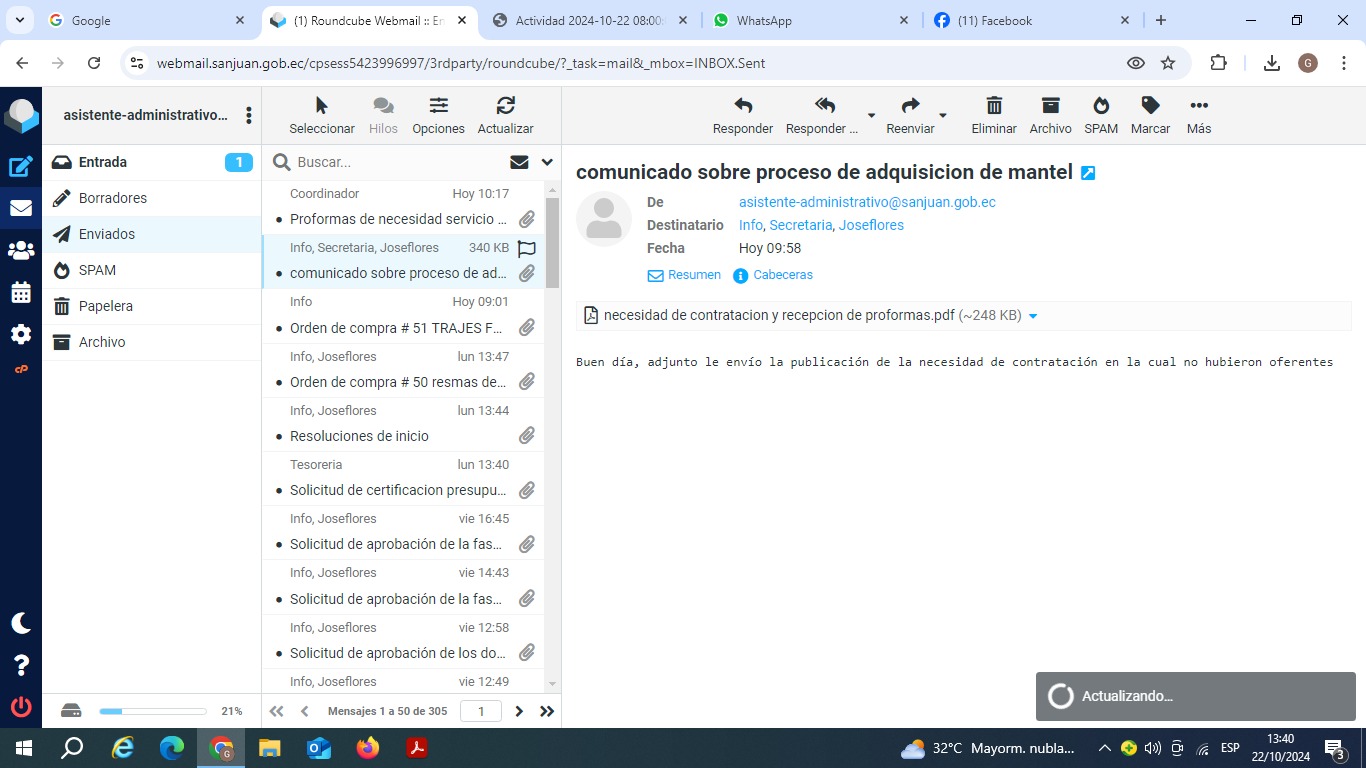Viewport: 1366px width, 768px height.
Task: Expand the search options chevron
Action: tap(547, 162)
